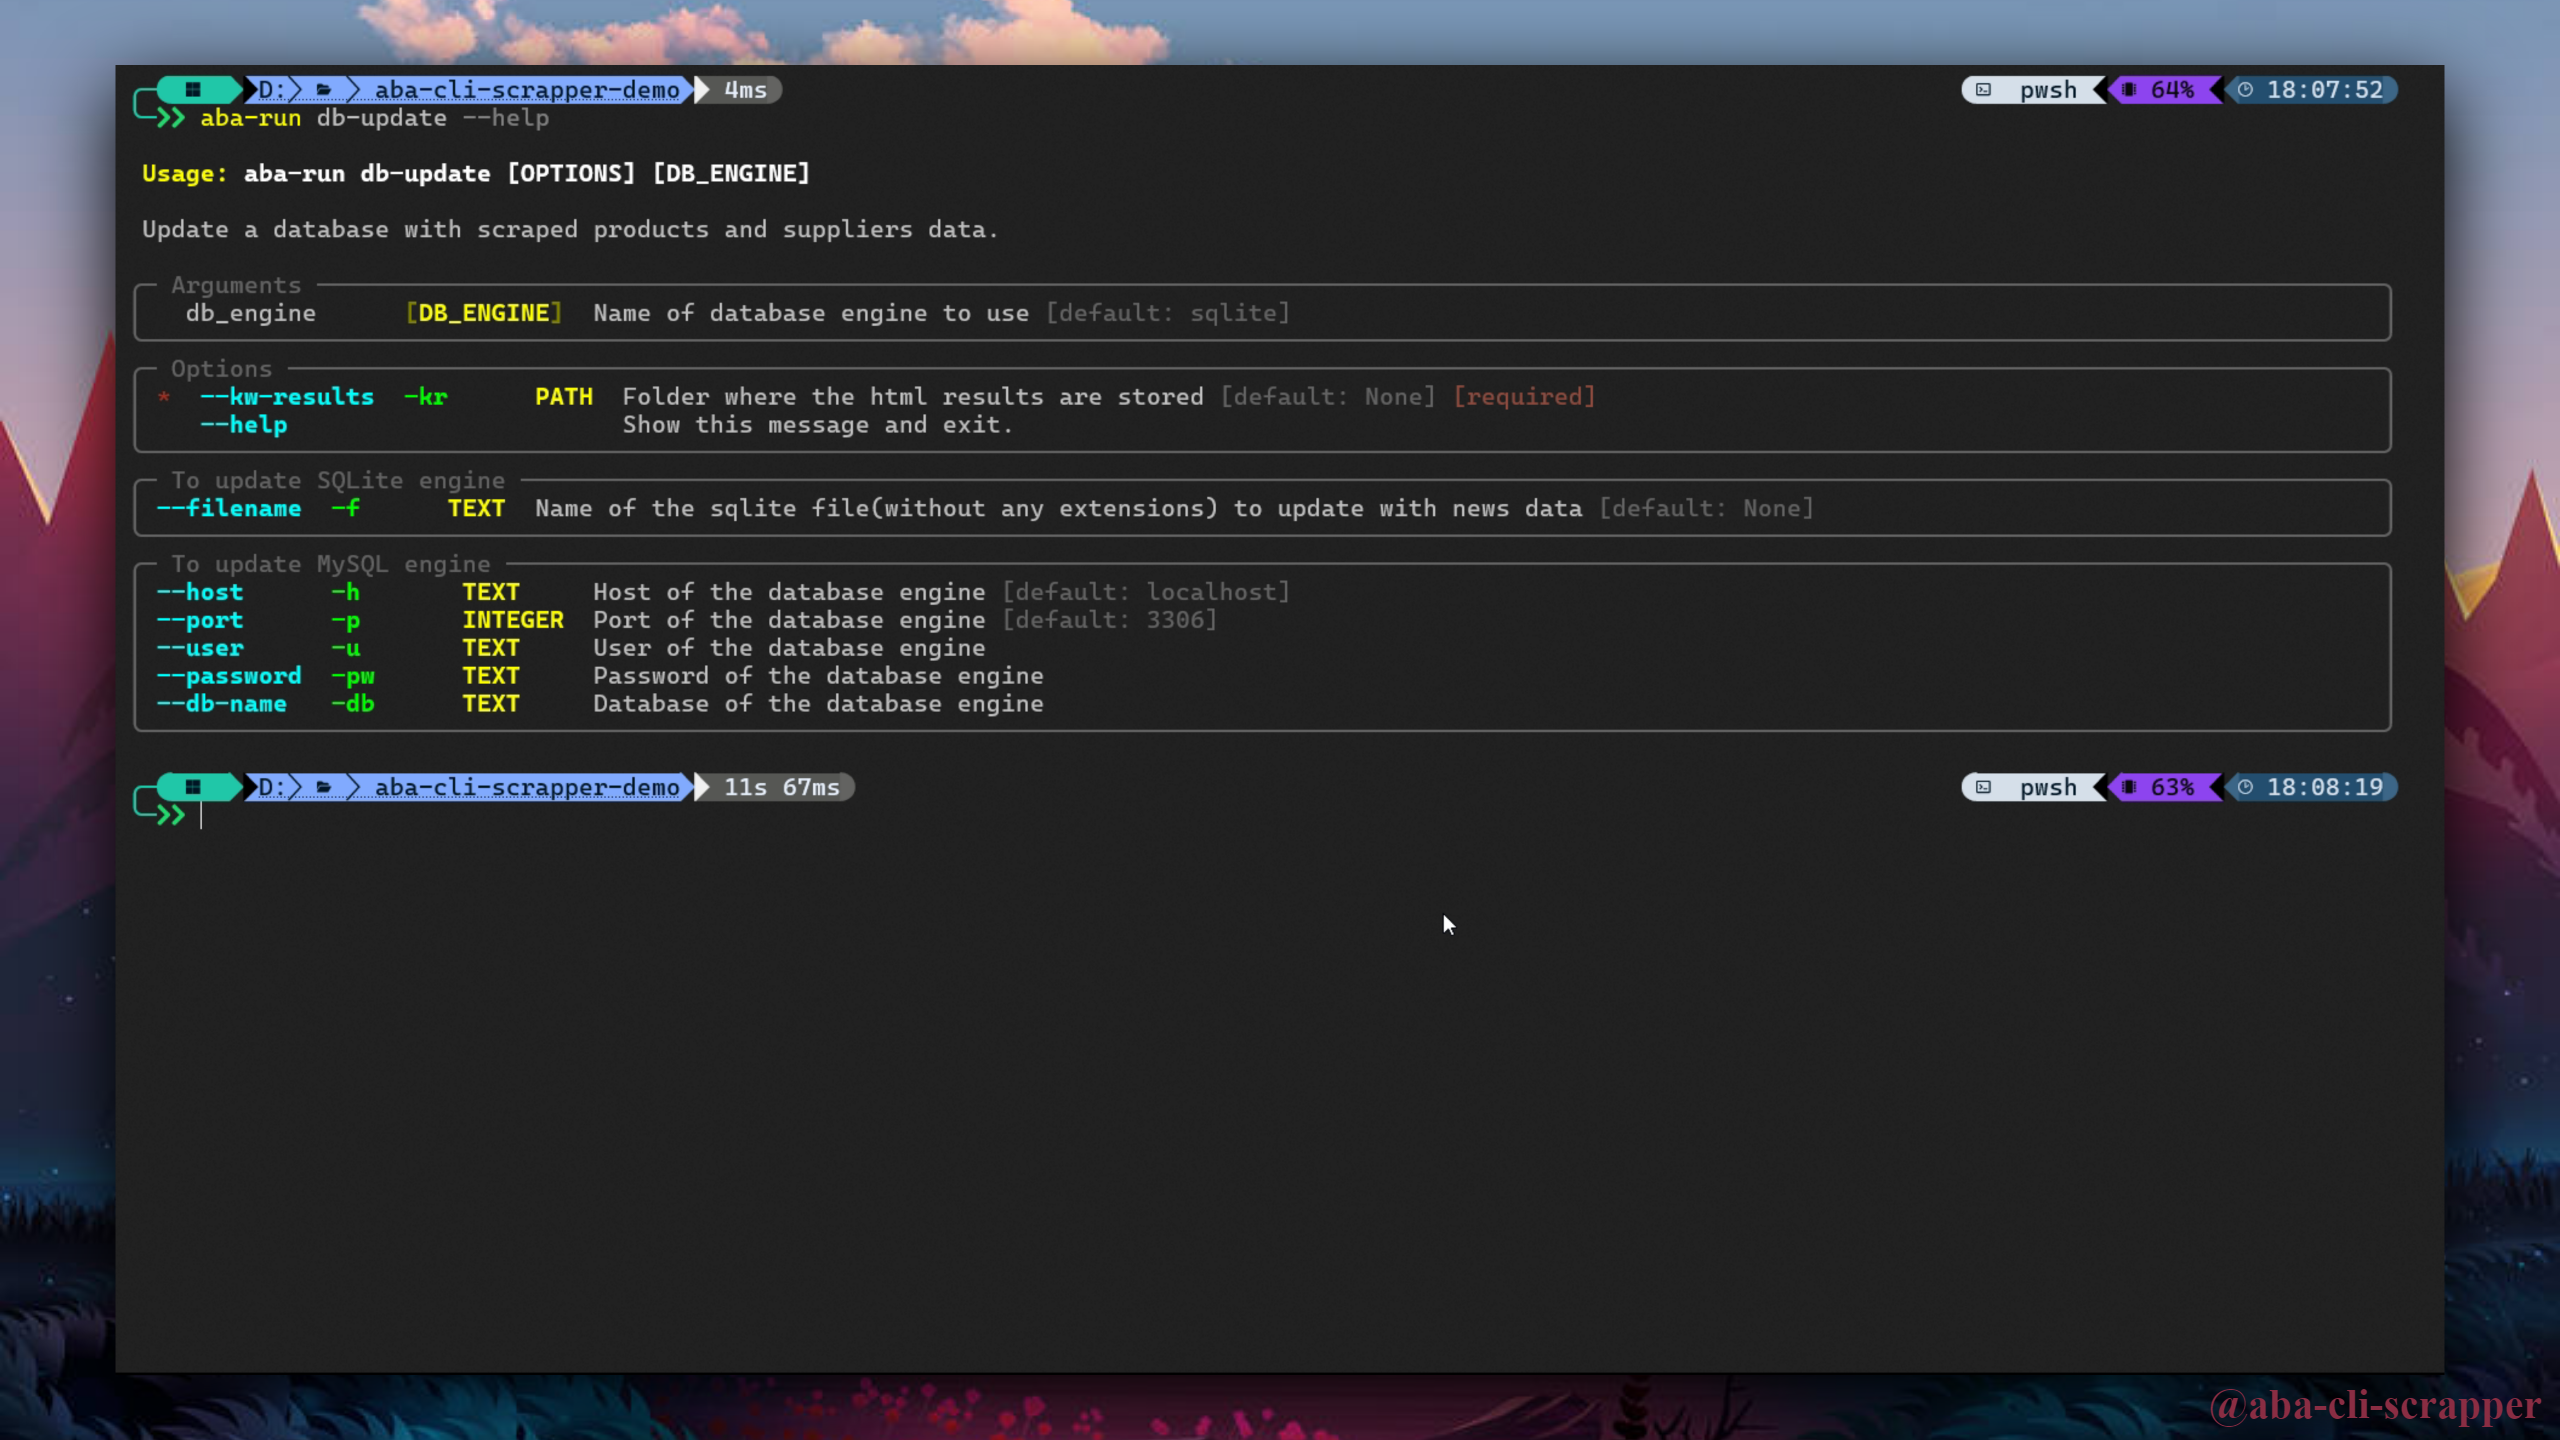
Task: Click the yellow [DB_ENGINE] argument label
Action: pos(484,313)
